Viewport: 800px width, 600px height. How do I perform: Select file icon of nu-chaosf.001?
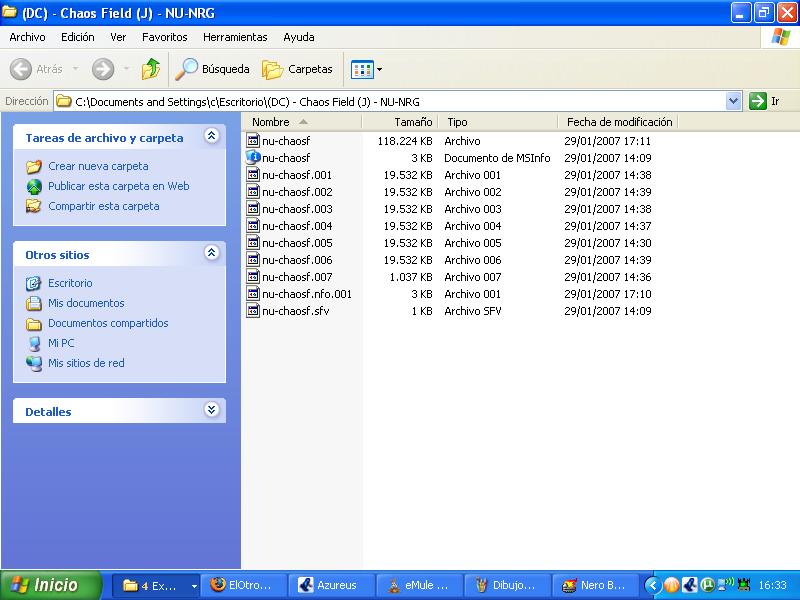[x=253, y=174]
